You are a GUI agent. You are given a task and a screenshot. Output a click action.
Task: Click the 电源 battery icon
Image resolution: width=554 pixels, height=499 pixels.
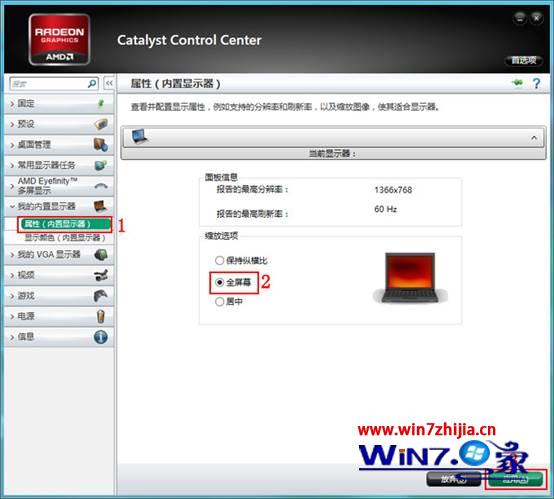(101, 316)
